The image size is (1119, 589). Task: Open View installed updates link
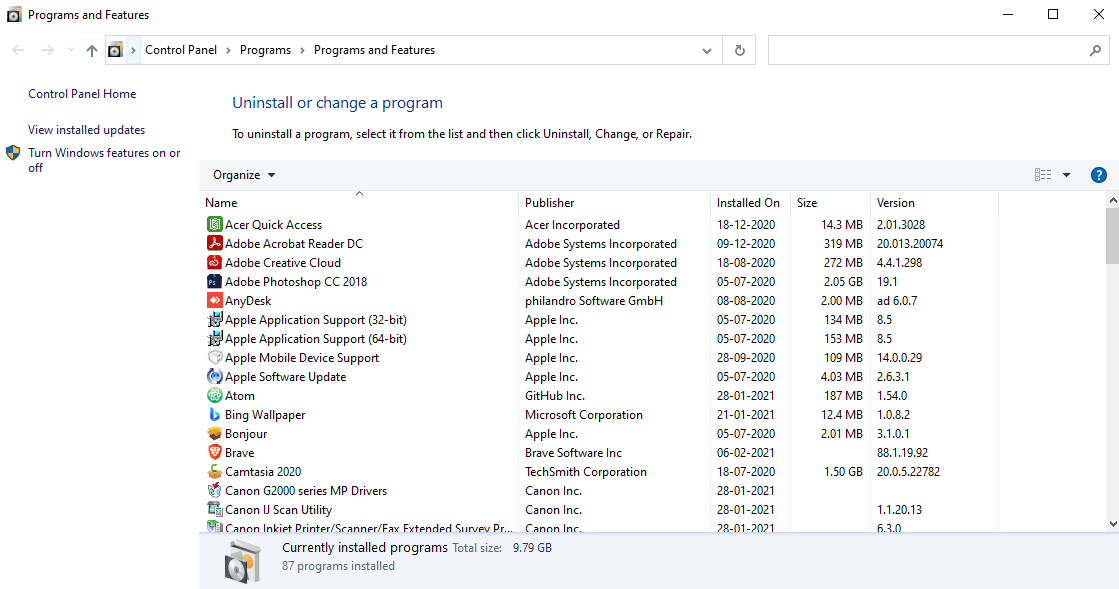[x=86, y=130]
